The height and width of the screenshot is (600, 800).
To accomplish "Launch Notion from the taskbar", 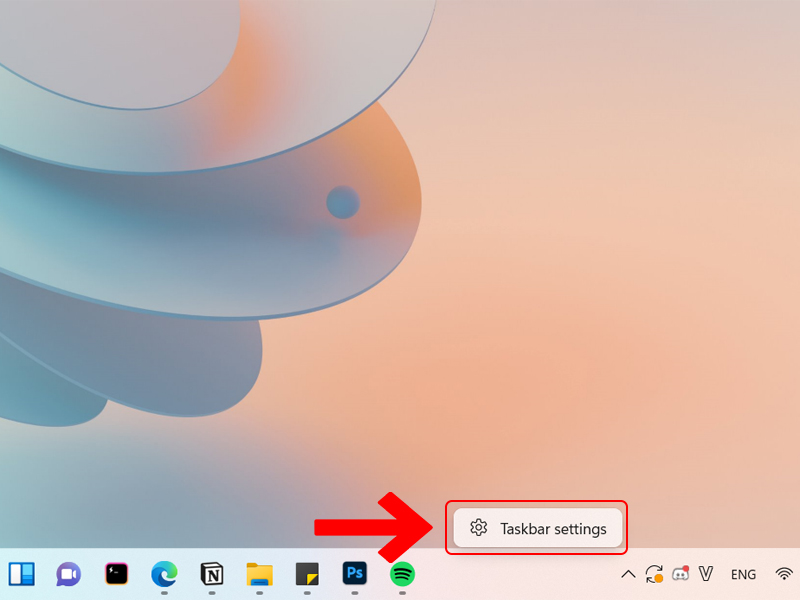I will (210, 575).
